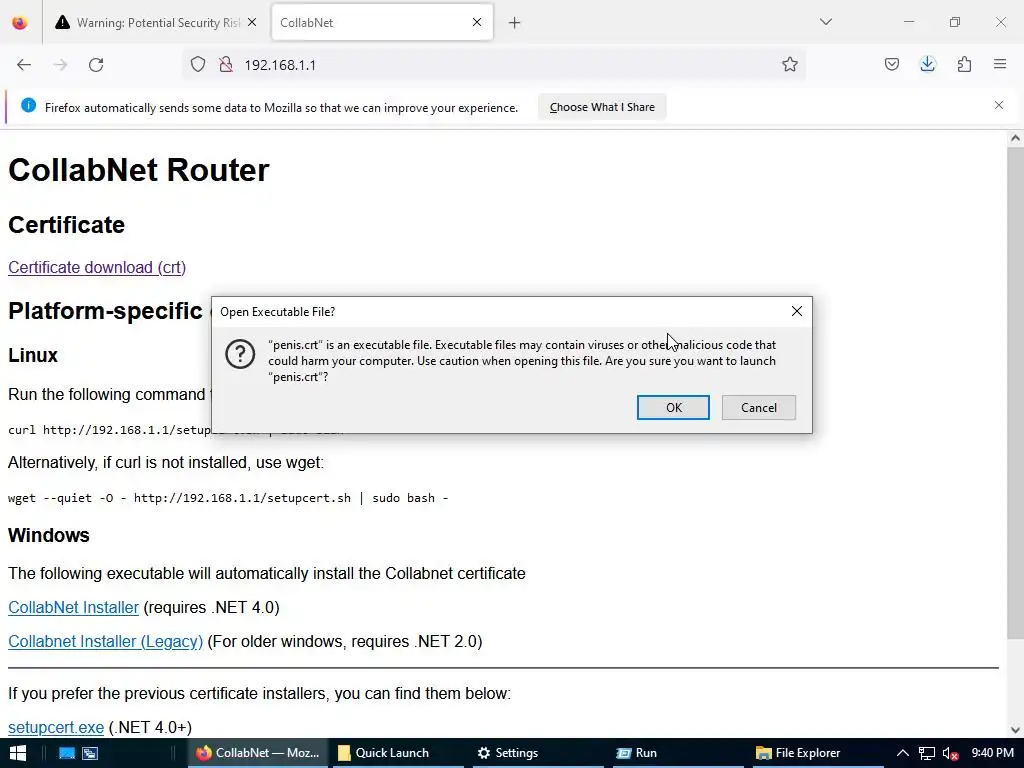1024x768 pixels.
Task: Click the page vertical scrollbar
Action: click(x=1015, y=392)
